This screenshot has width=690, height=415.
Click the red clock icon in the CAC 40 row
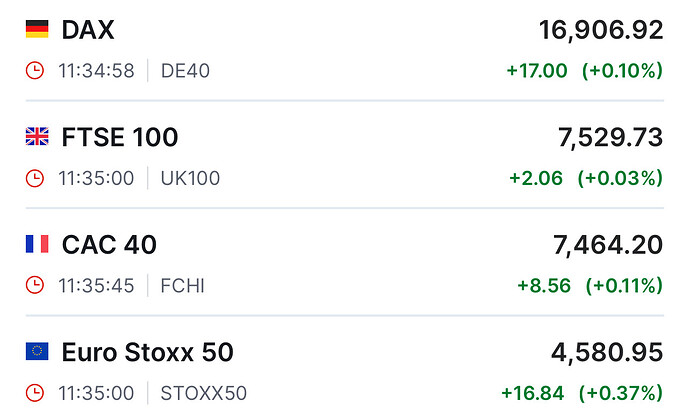[35, 286]
